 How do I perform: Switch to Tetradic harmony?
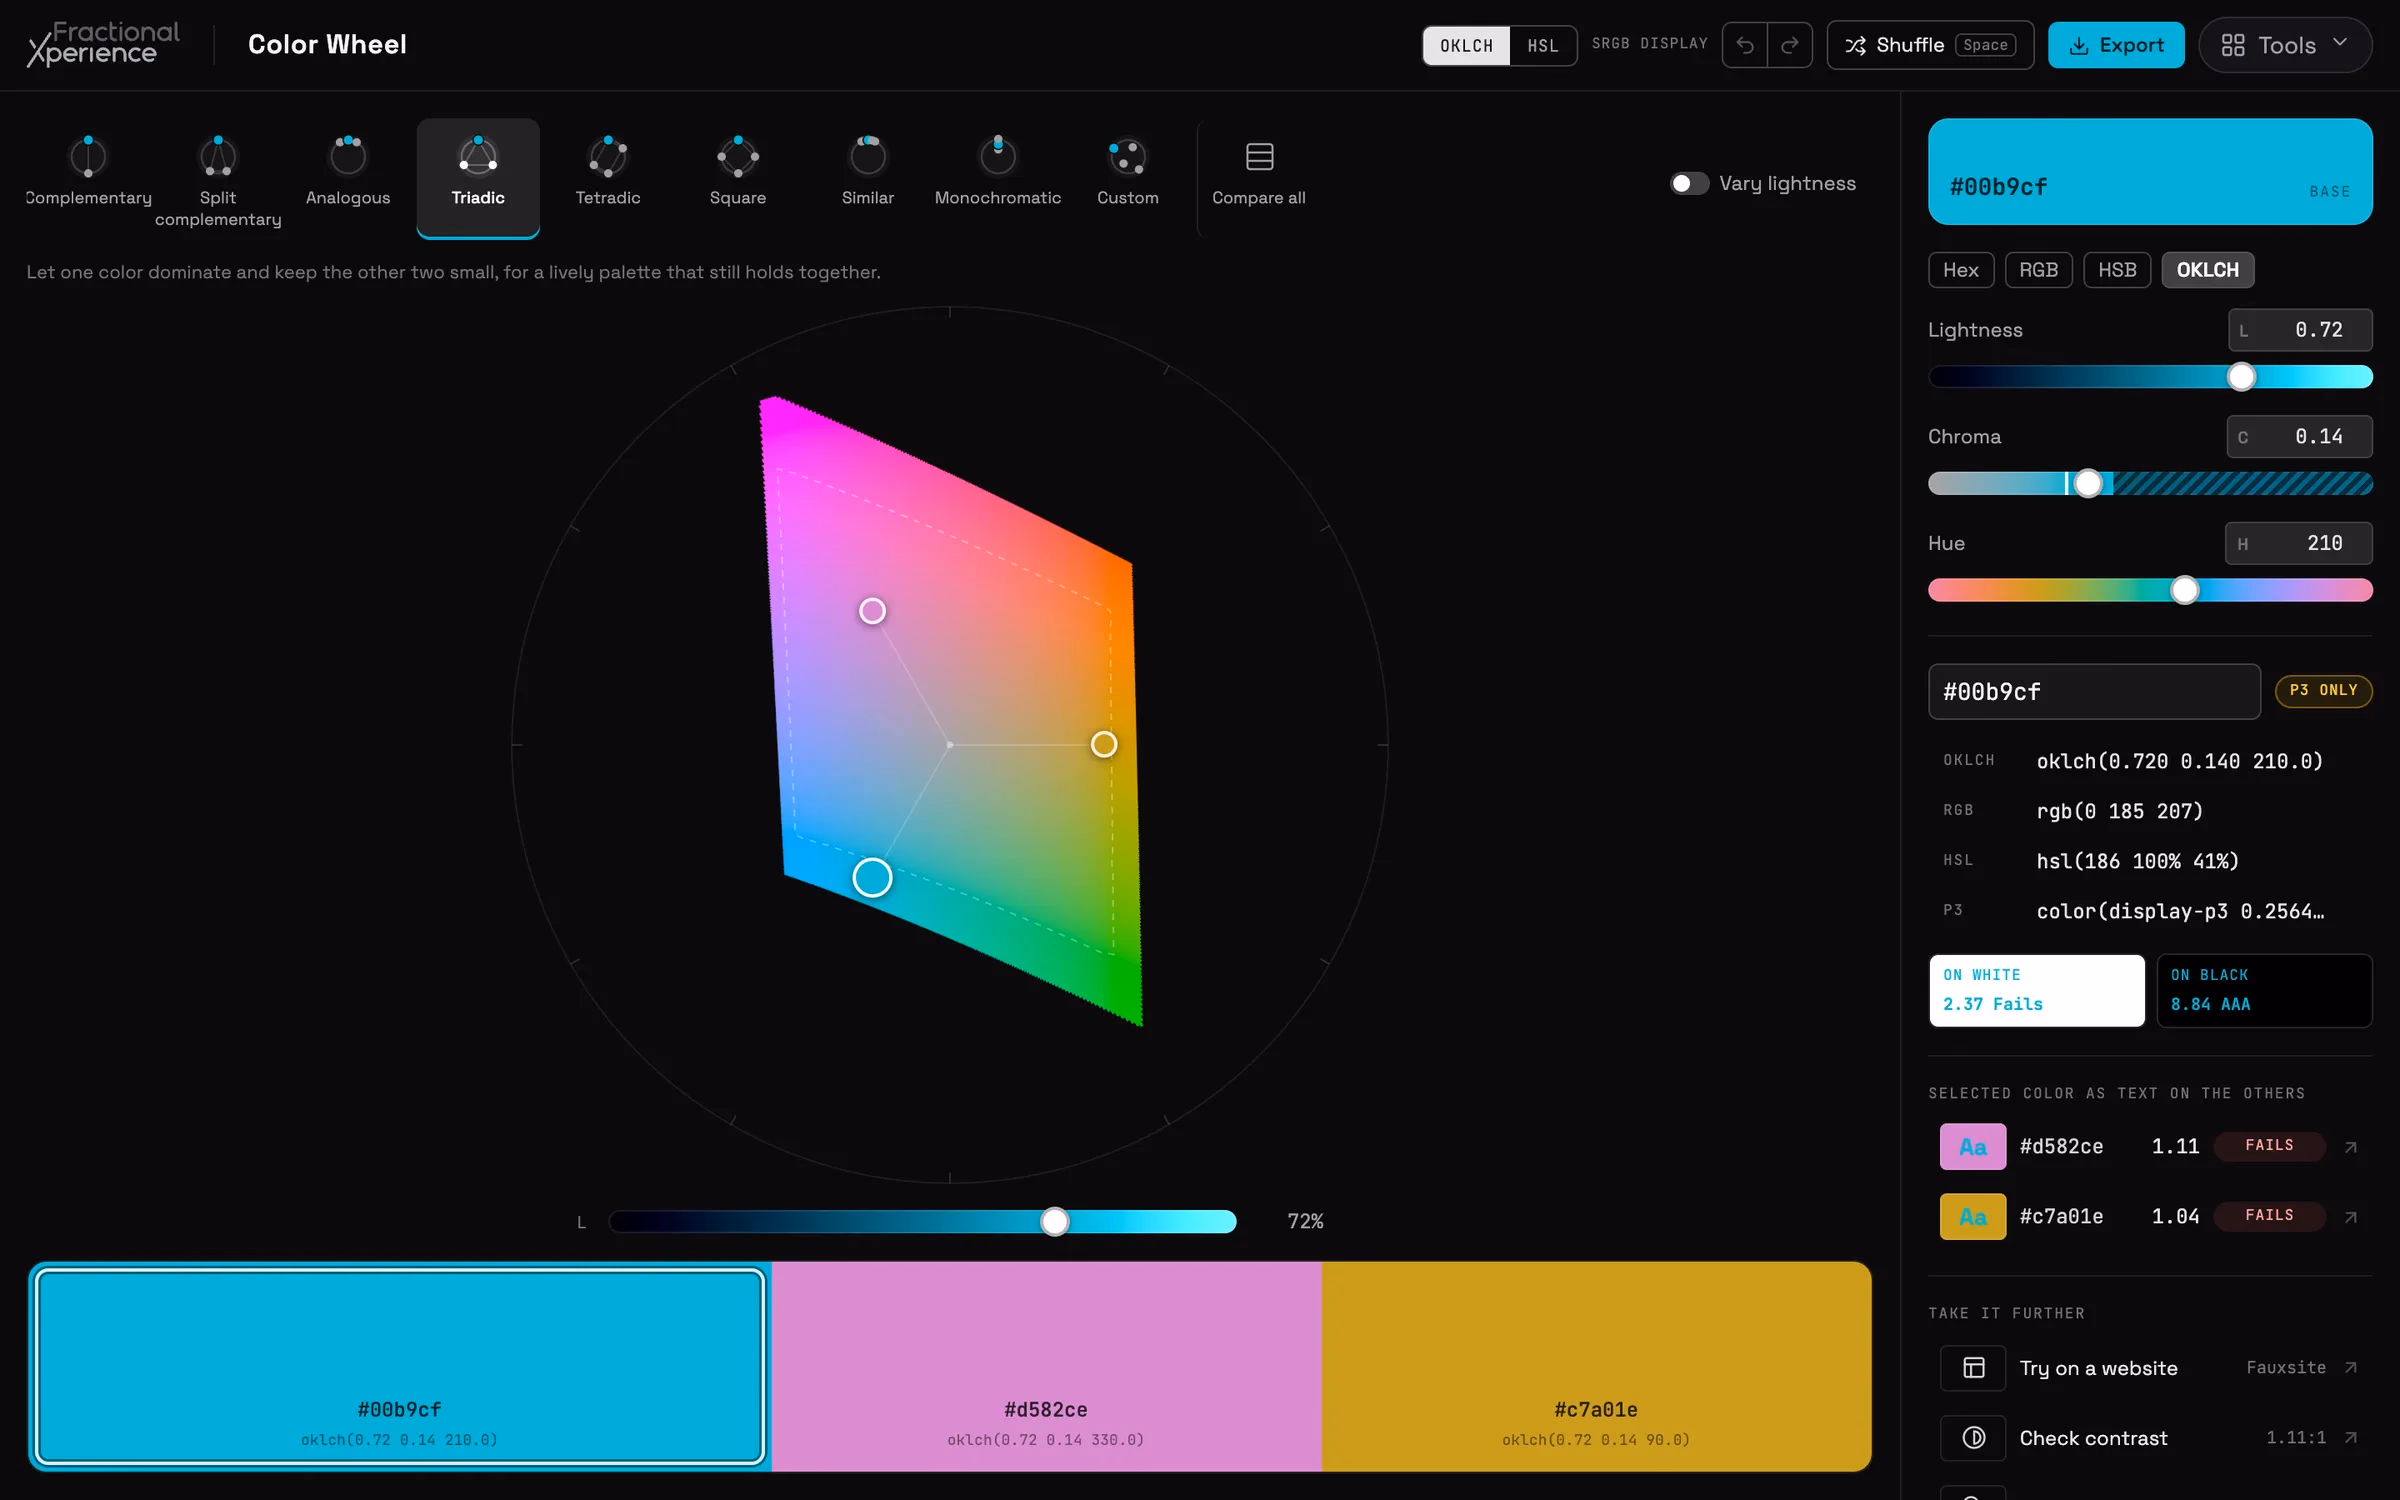608,180
